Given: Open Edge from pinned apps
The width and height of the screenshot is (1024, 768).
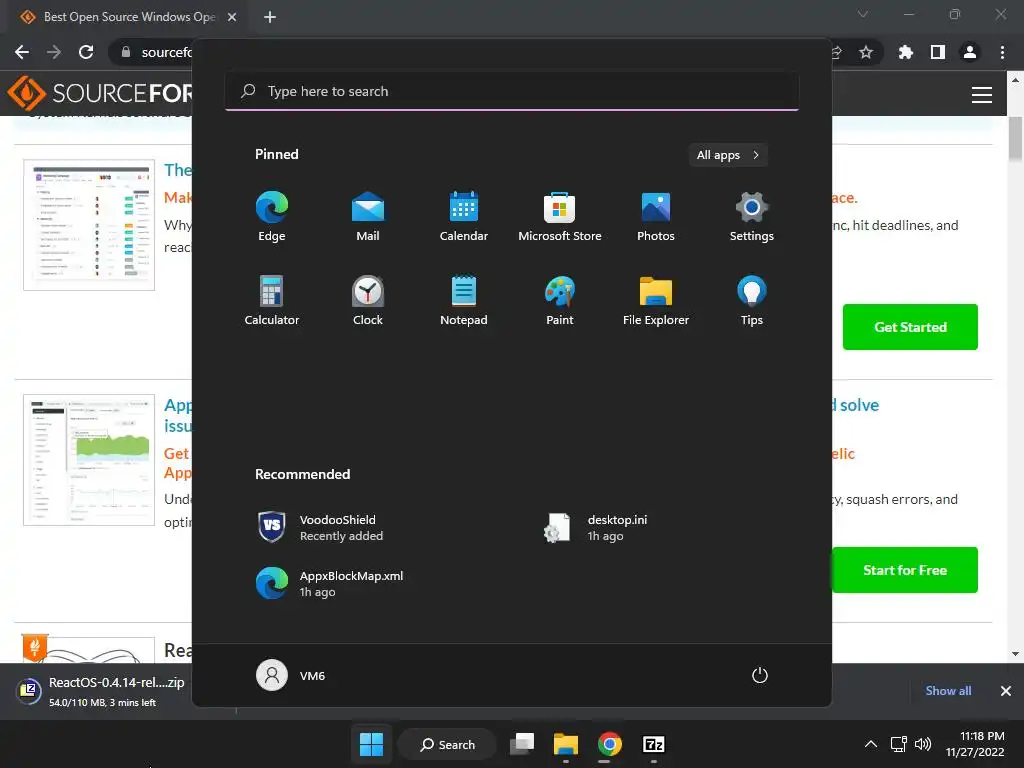Looking at the screenshot, I should [272, 217].
